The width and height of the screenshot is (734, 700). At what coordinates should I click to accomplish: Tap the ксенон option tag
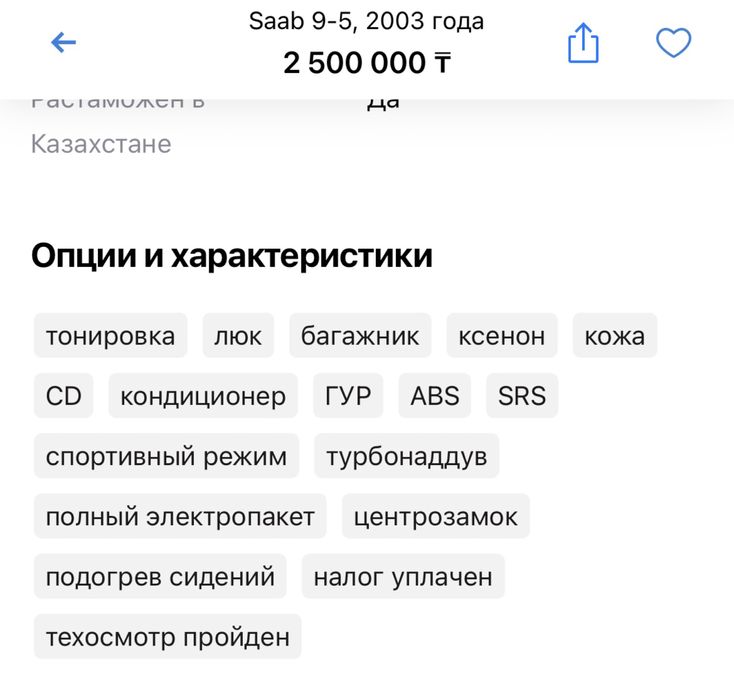tap(501, 336)
